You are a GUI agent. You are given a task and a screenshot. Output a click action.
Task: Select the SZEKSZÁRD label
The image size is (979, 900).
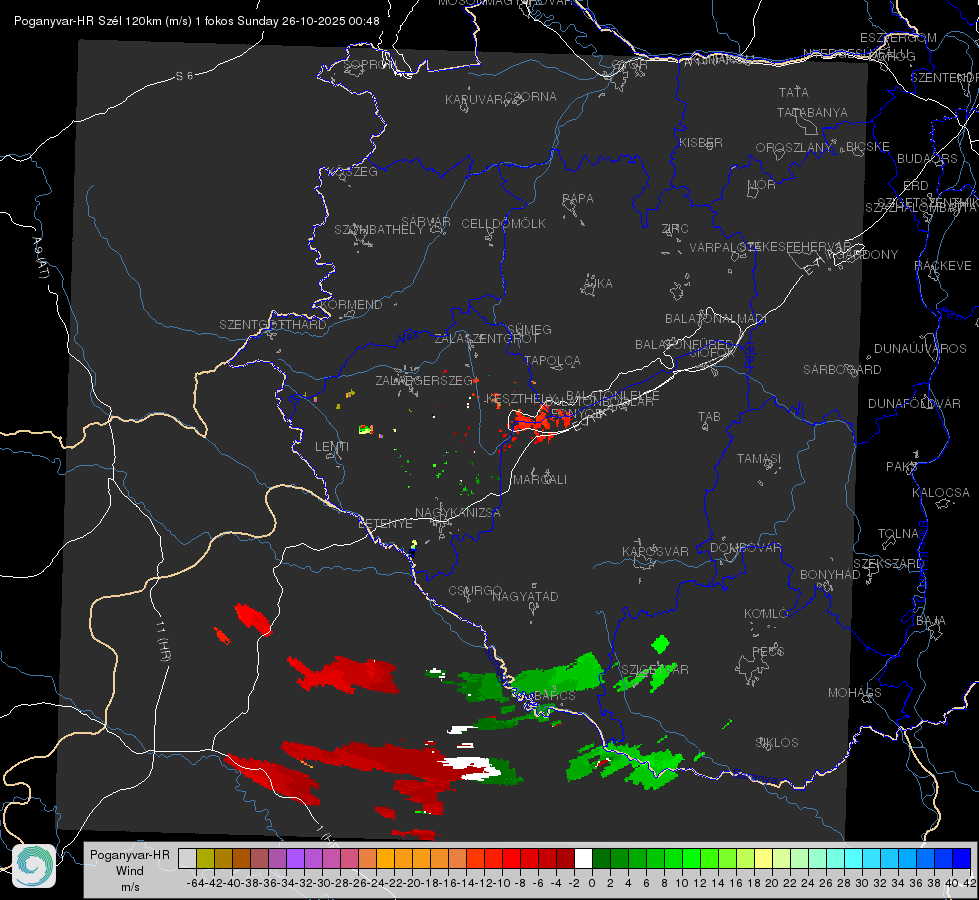point(888,563)
